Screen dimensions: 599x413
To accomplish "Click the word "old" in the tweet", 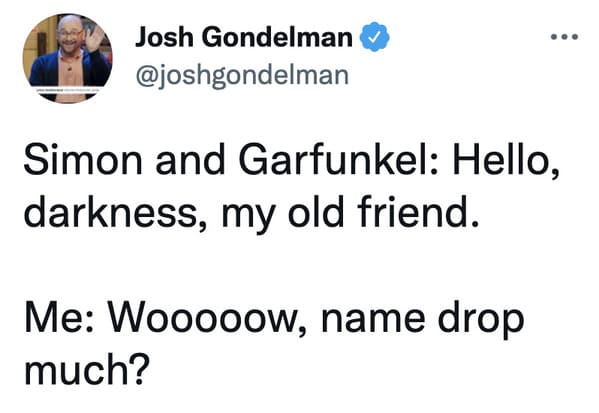I will click(x=316, y=211).
